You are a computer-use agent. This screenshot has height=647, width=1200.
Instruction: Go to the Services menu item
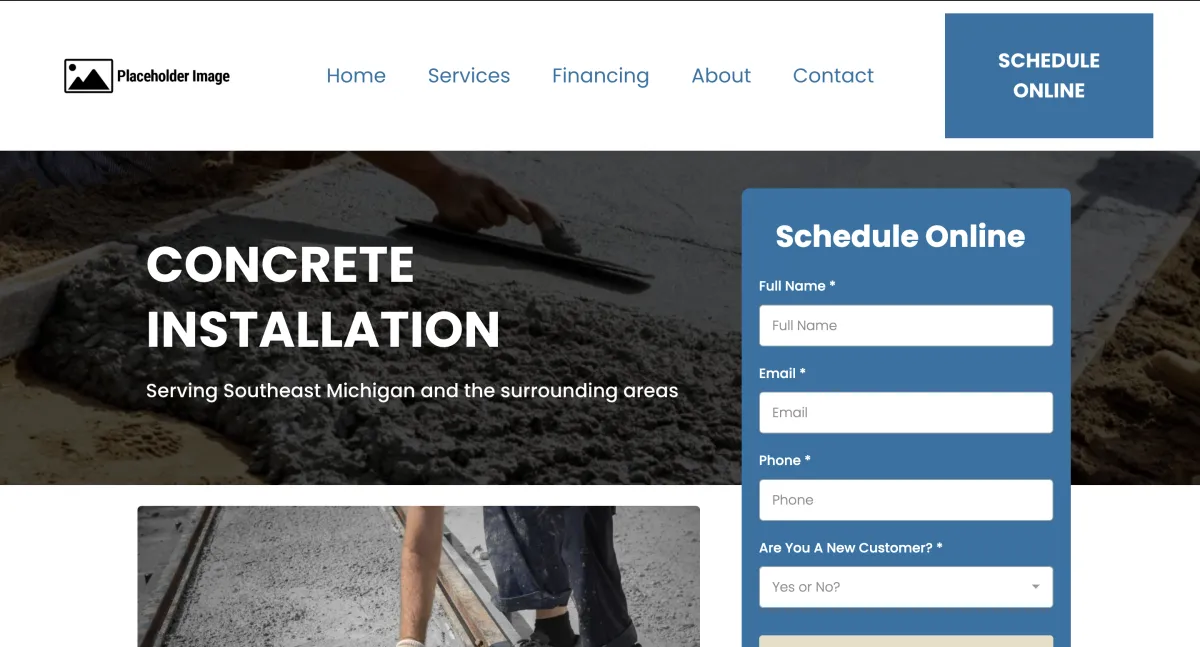pos(469,76)
